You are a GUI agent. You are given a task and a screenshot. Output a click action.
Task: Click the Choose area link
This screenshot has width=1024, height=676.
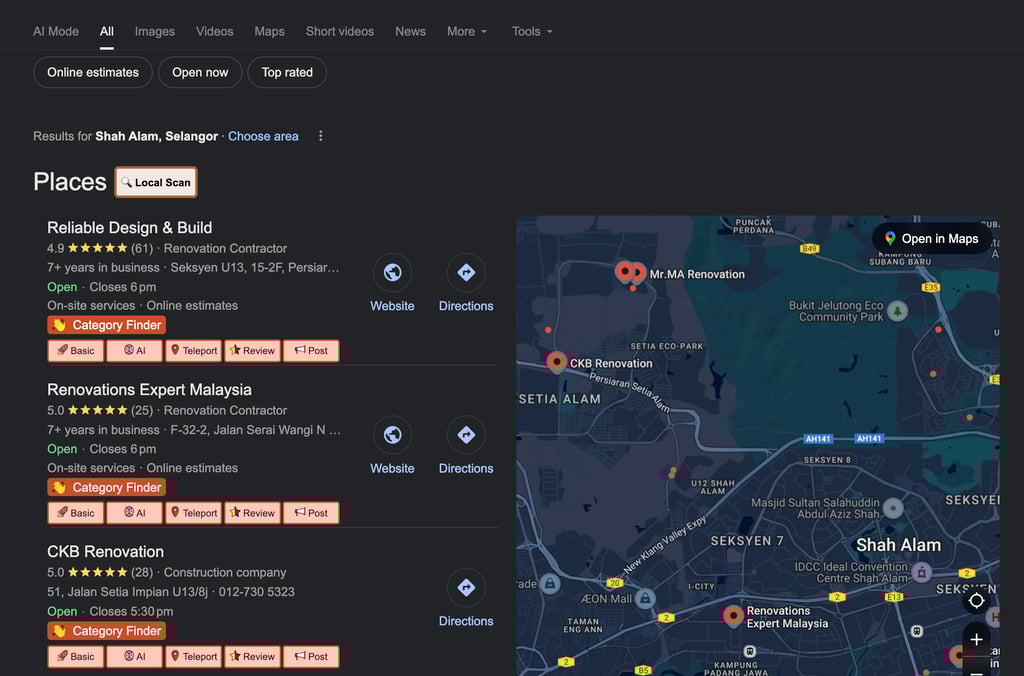(x=263, y=136)
